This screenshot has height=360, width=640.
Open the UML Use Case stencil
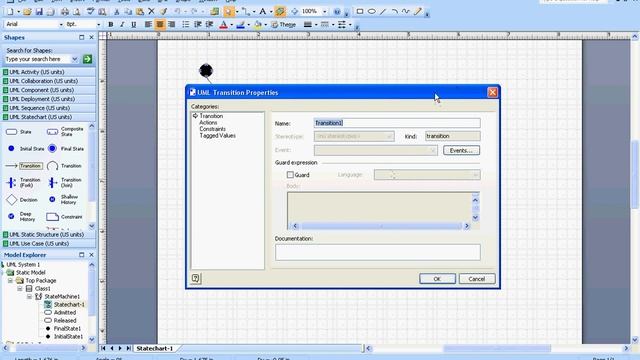49,243
